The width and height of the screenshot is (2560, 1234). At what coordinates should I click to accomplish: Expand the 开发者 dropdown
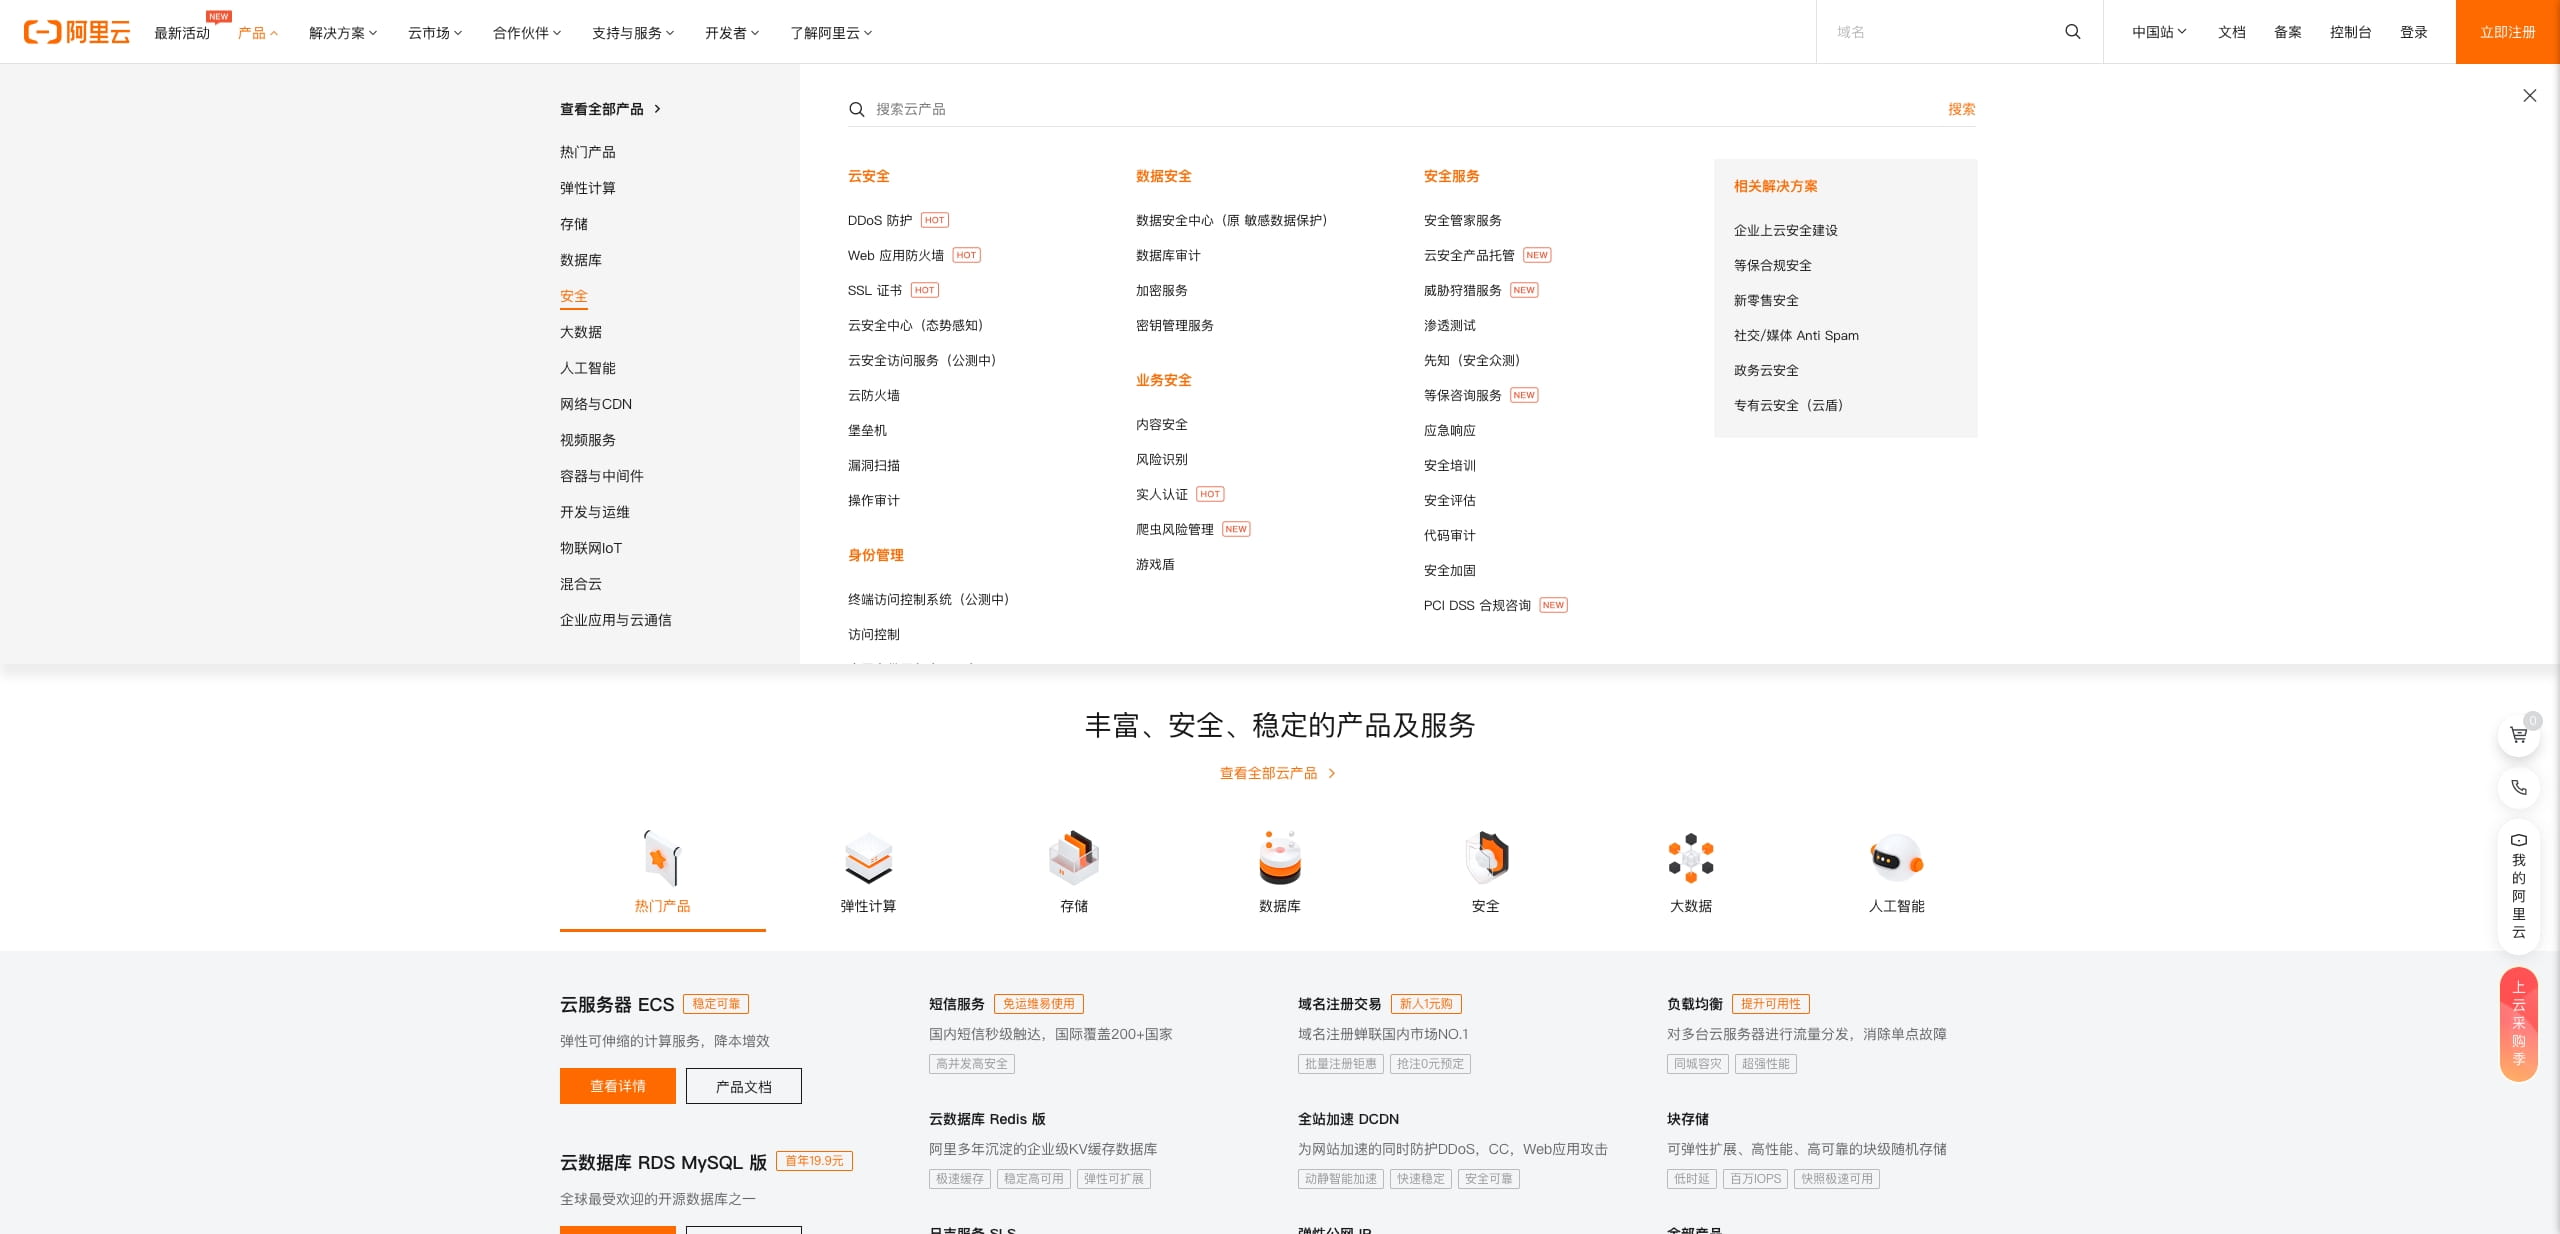tap(732, 33)
